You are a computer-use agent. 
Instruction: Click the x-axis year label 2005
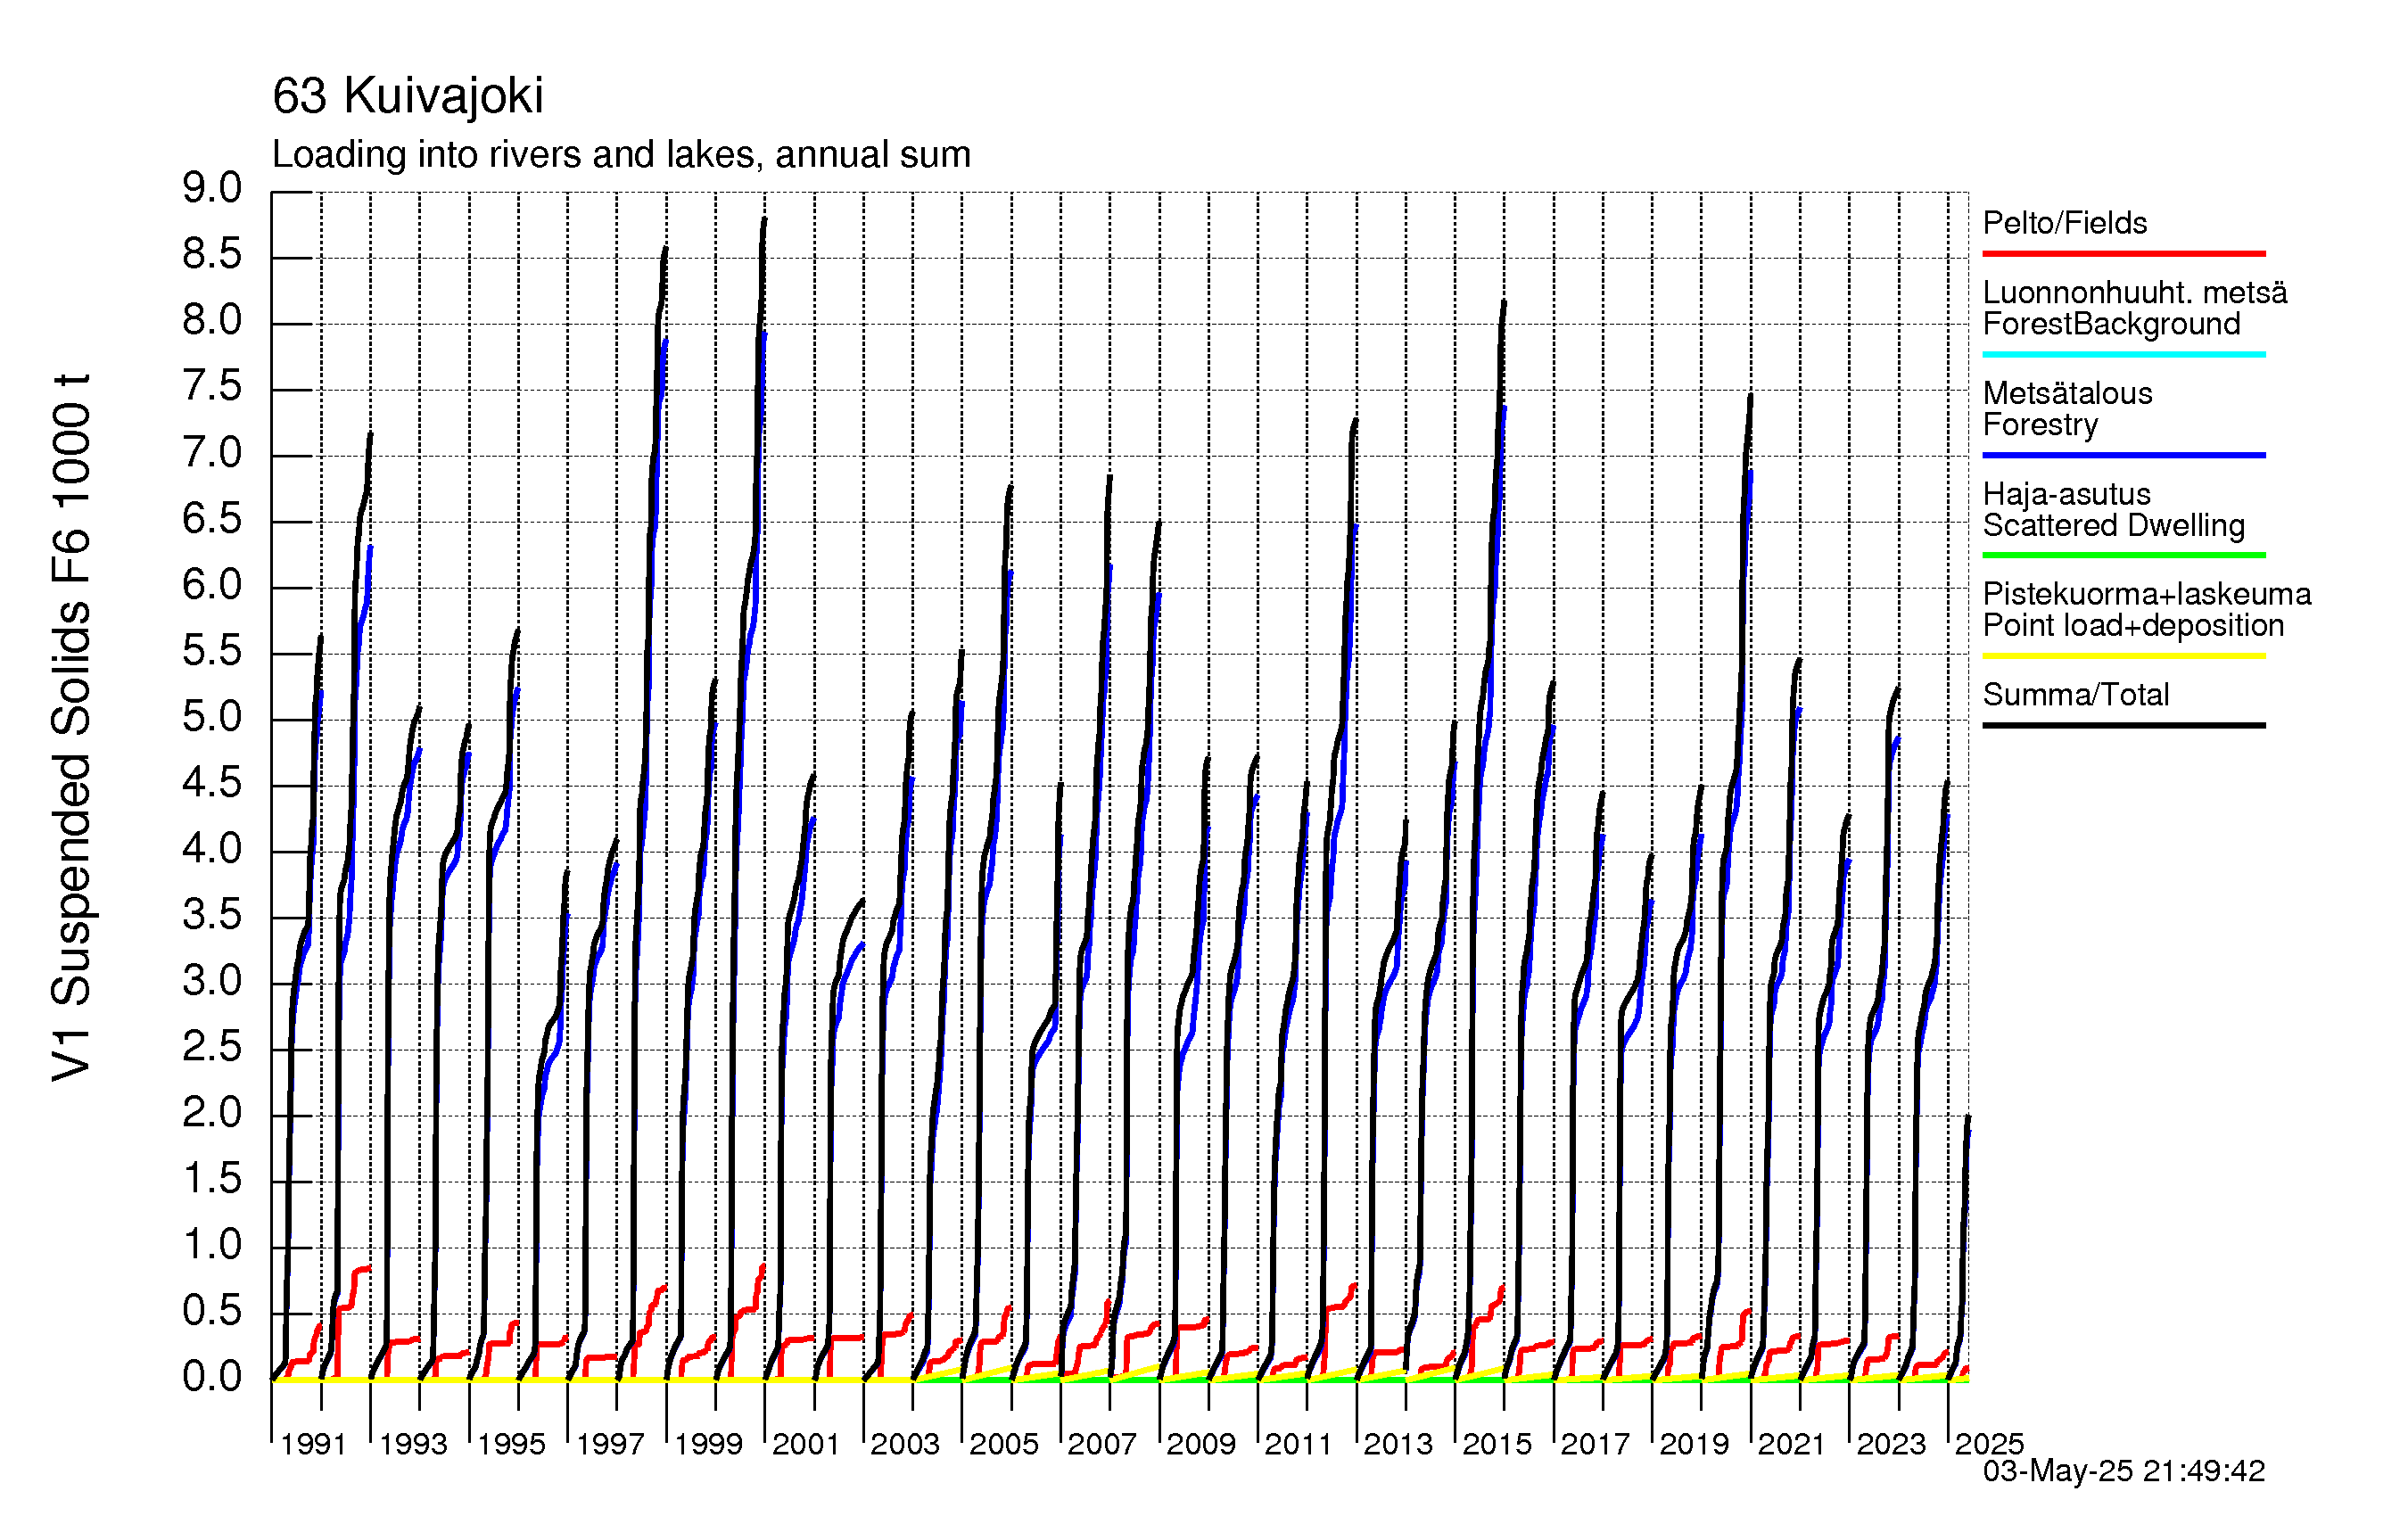[1004, 1444]
